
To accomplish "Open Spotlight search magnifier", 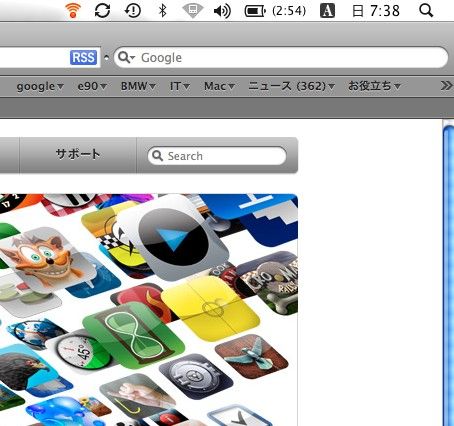I will (426, 10).
